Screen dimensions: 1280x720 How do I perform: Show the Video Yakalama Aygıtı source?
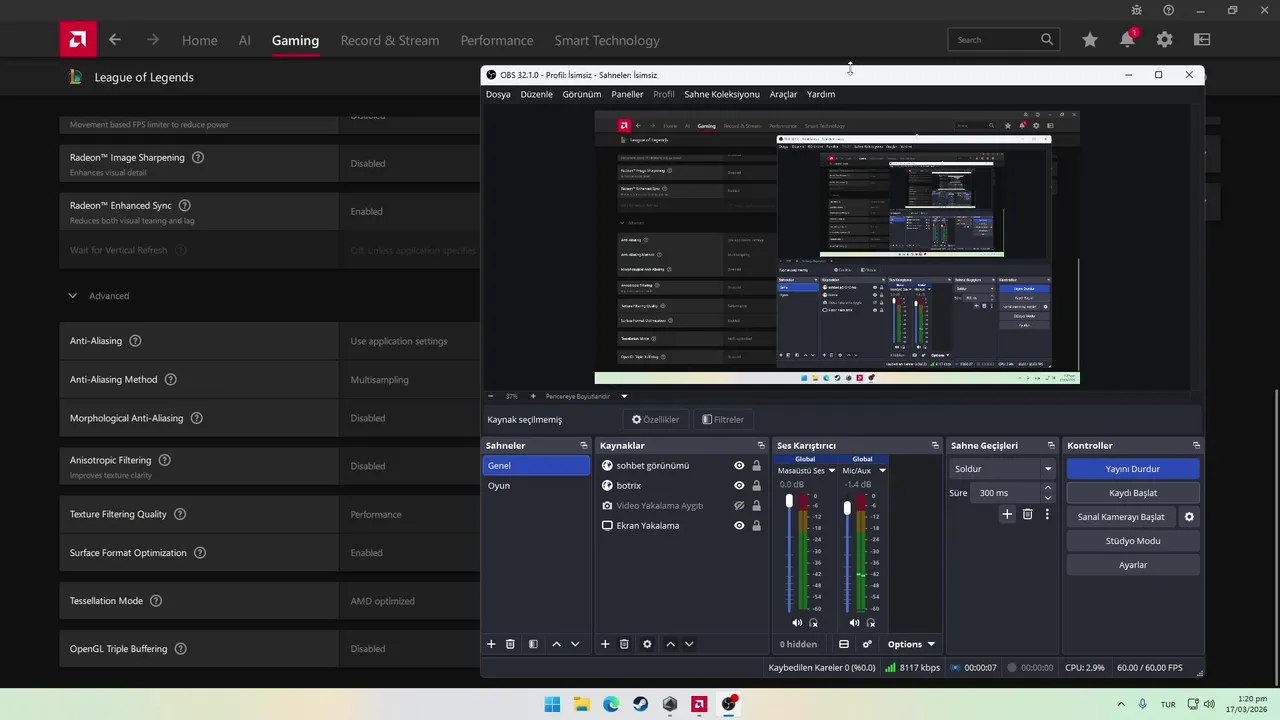click(739, 505)
